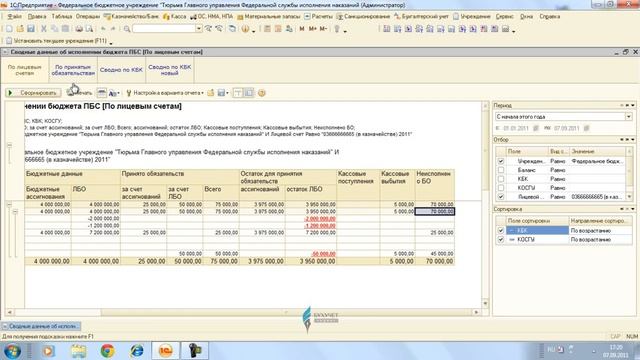
Task: Switch to 'Сводно по КБК' tab
Action: [x=121, y=70]
